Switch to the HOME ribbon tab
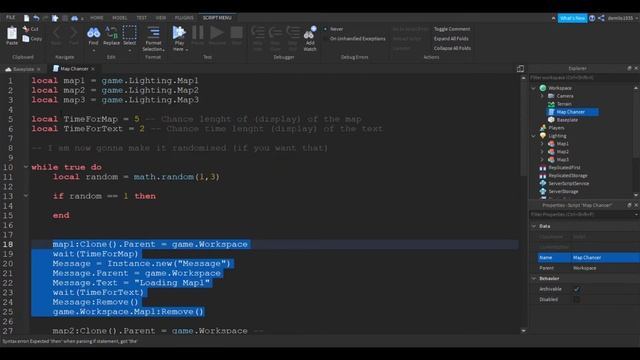This screenshot has width=640, height=360. 97,18
